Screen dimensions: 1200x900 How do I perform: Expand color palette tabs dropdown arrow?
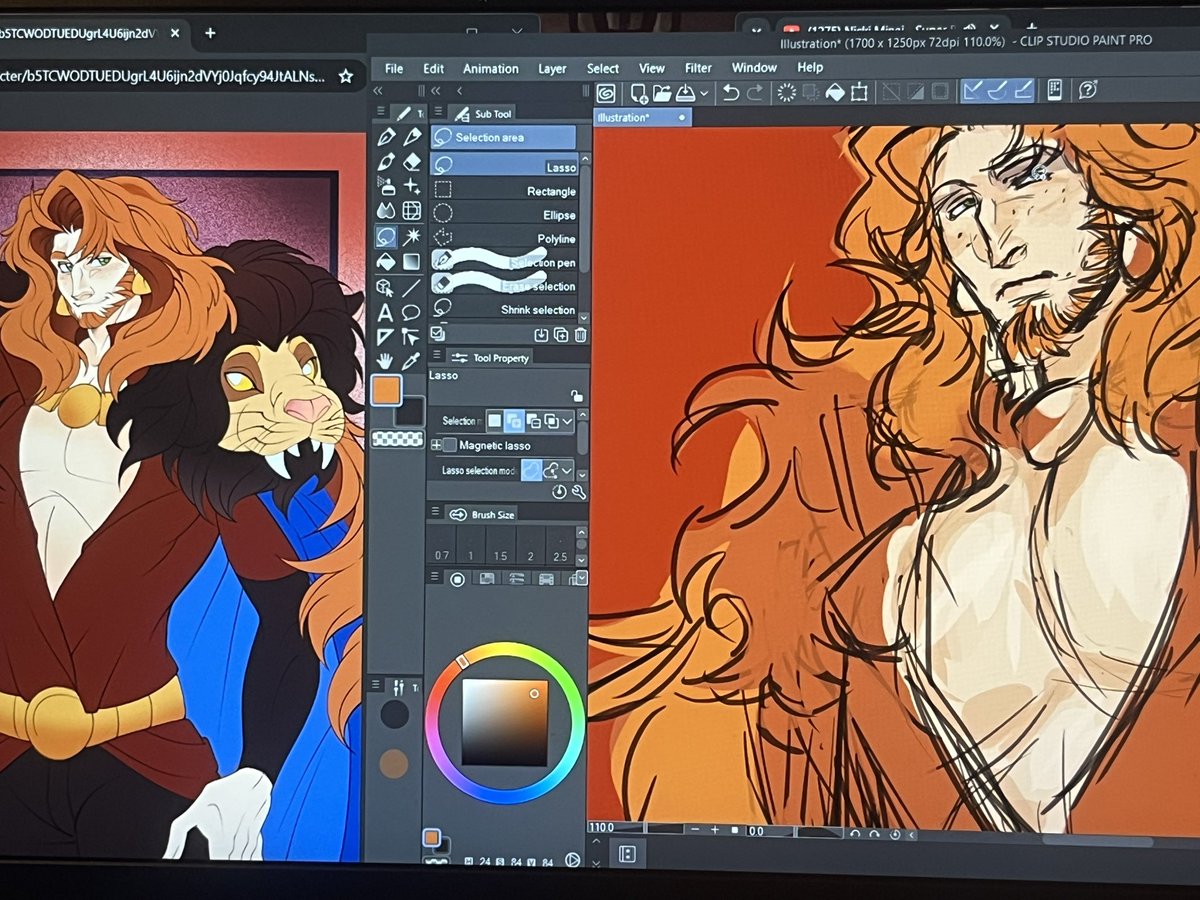[x=582, y=578]
